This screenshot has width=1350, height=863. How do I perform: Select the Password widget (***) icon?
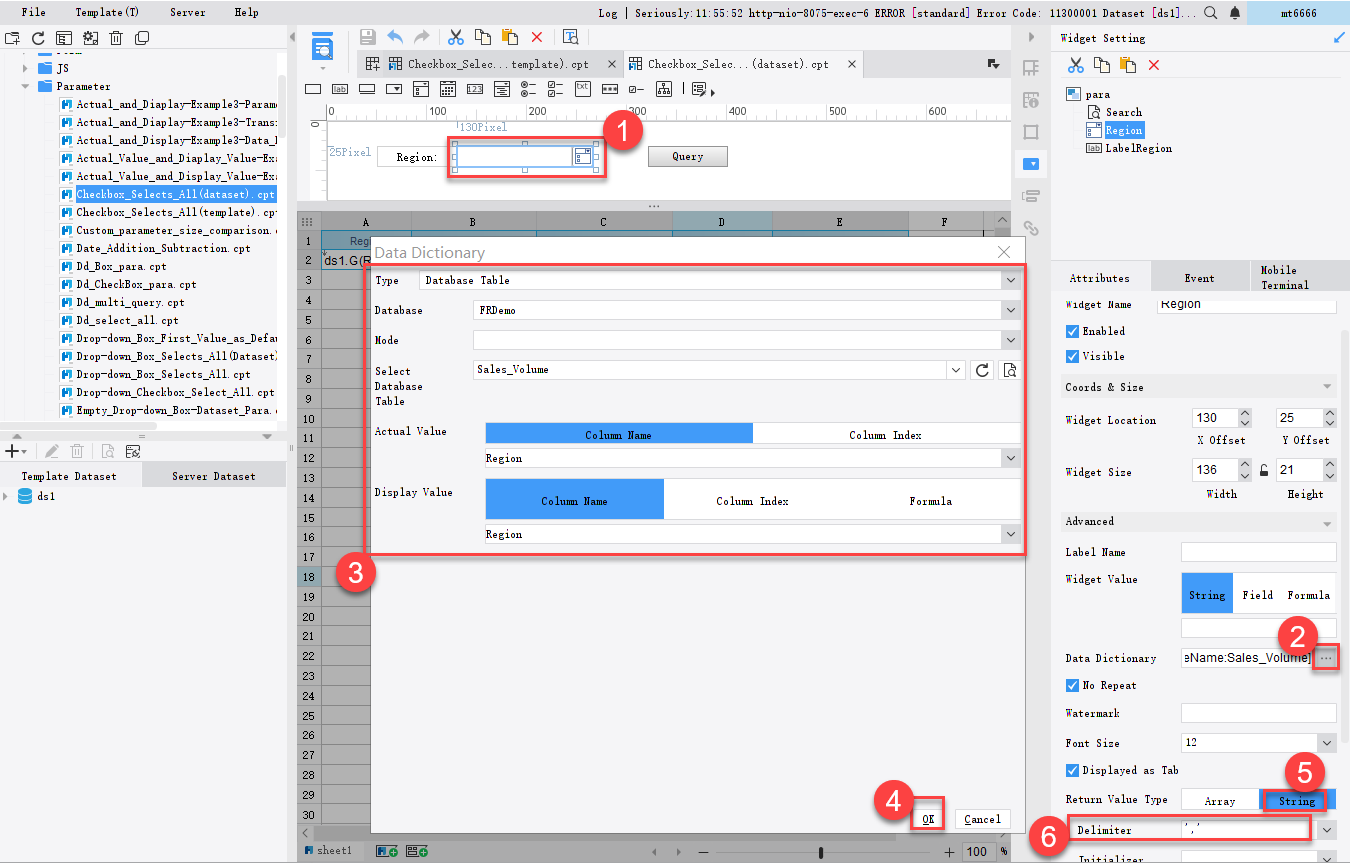[608, 88]
